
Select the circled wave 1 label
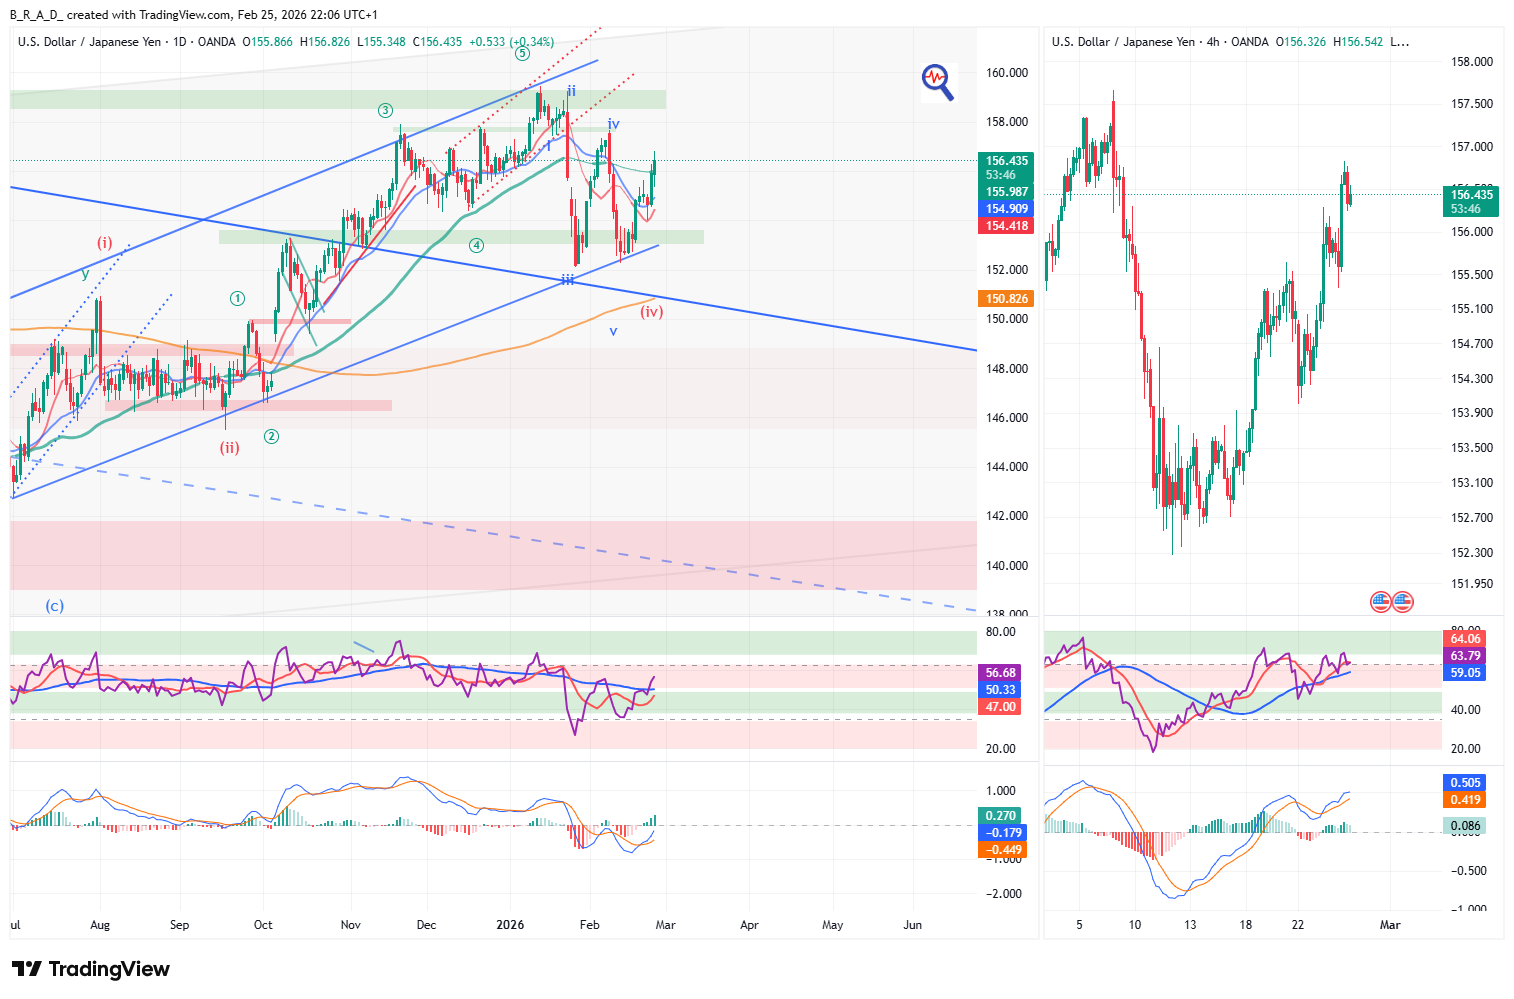(237, 298)
